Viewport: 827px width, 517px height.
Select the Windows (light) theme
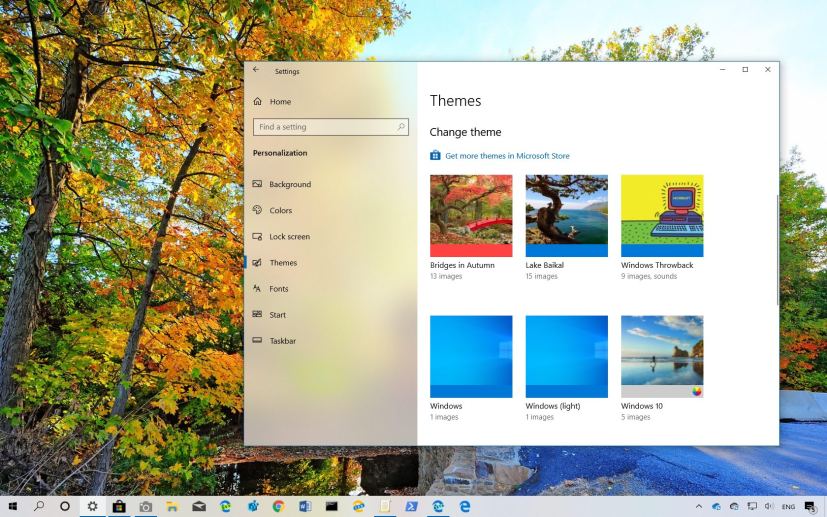[566, 357]
